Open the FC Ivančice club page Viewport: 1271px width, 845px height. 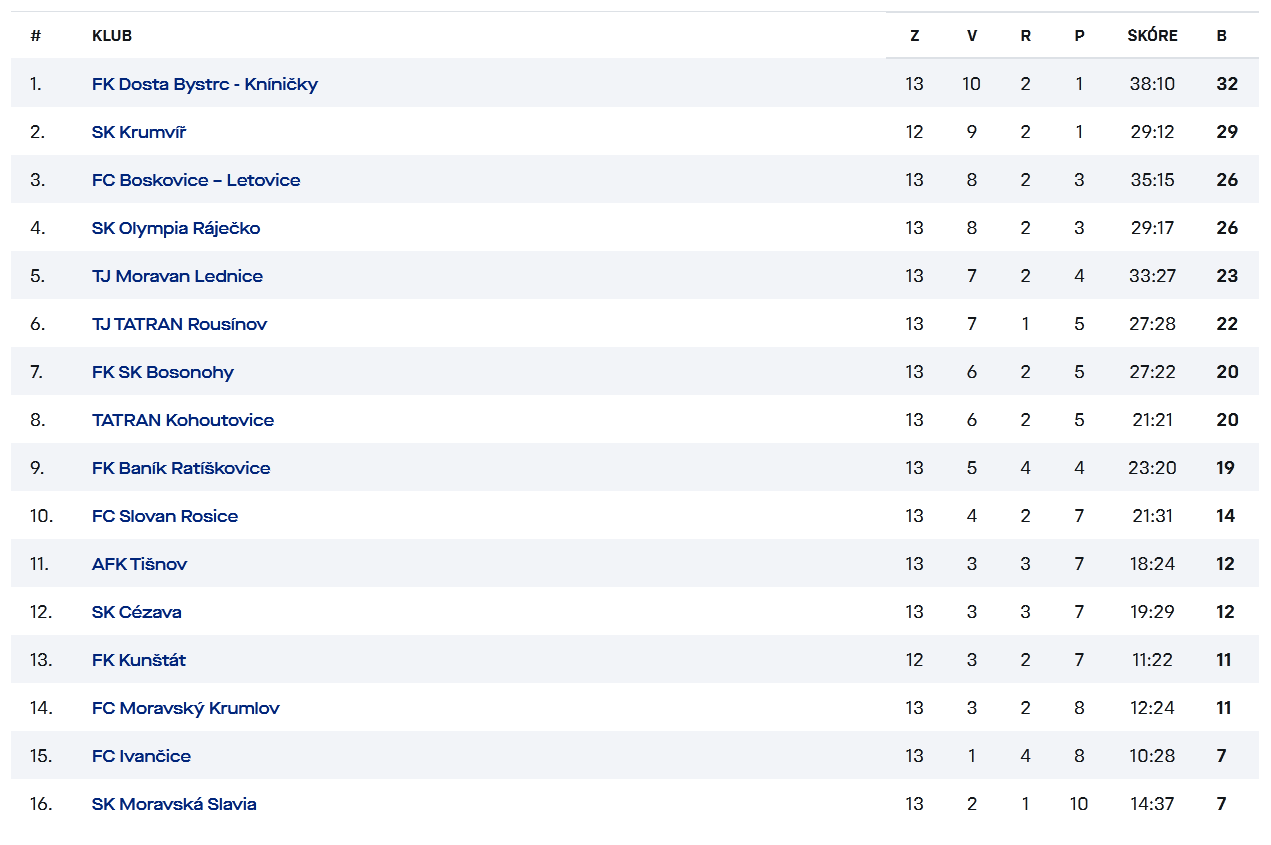141,756
